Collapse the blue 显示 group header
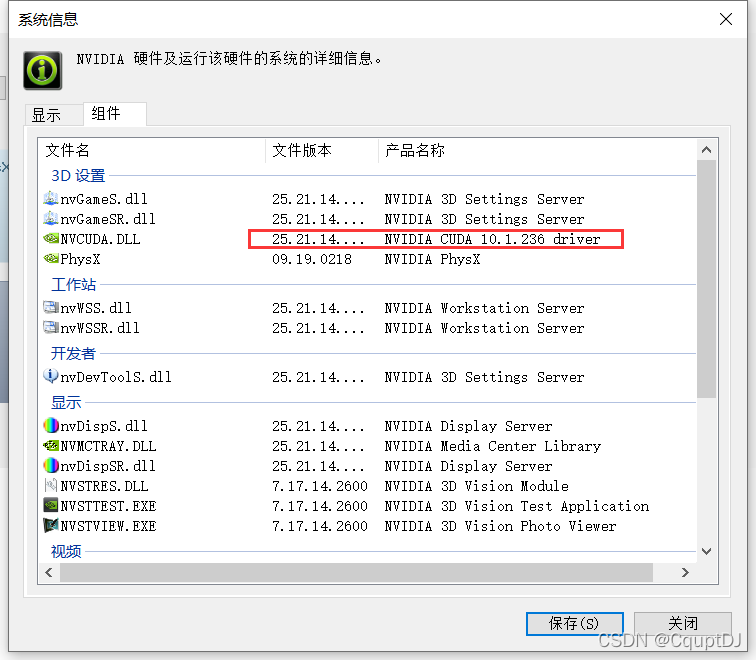The image size is (756, 660). pos(66,402)
